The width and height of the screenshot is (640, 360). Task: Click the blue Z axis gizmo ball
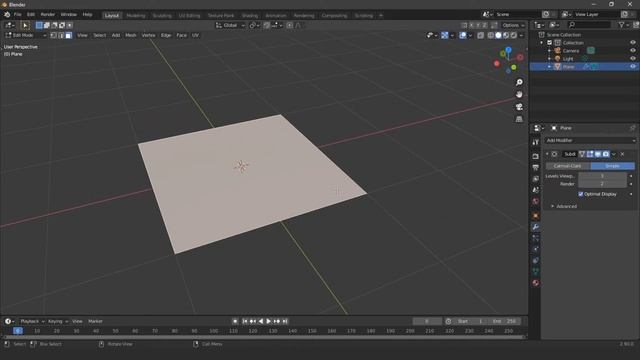508,50
